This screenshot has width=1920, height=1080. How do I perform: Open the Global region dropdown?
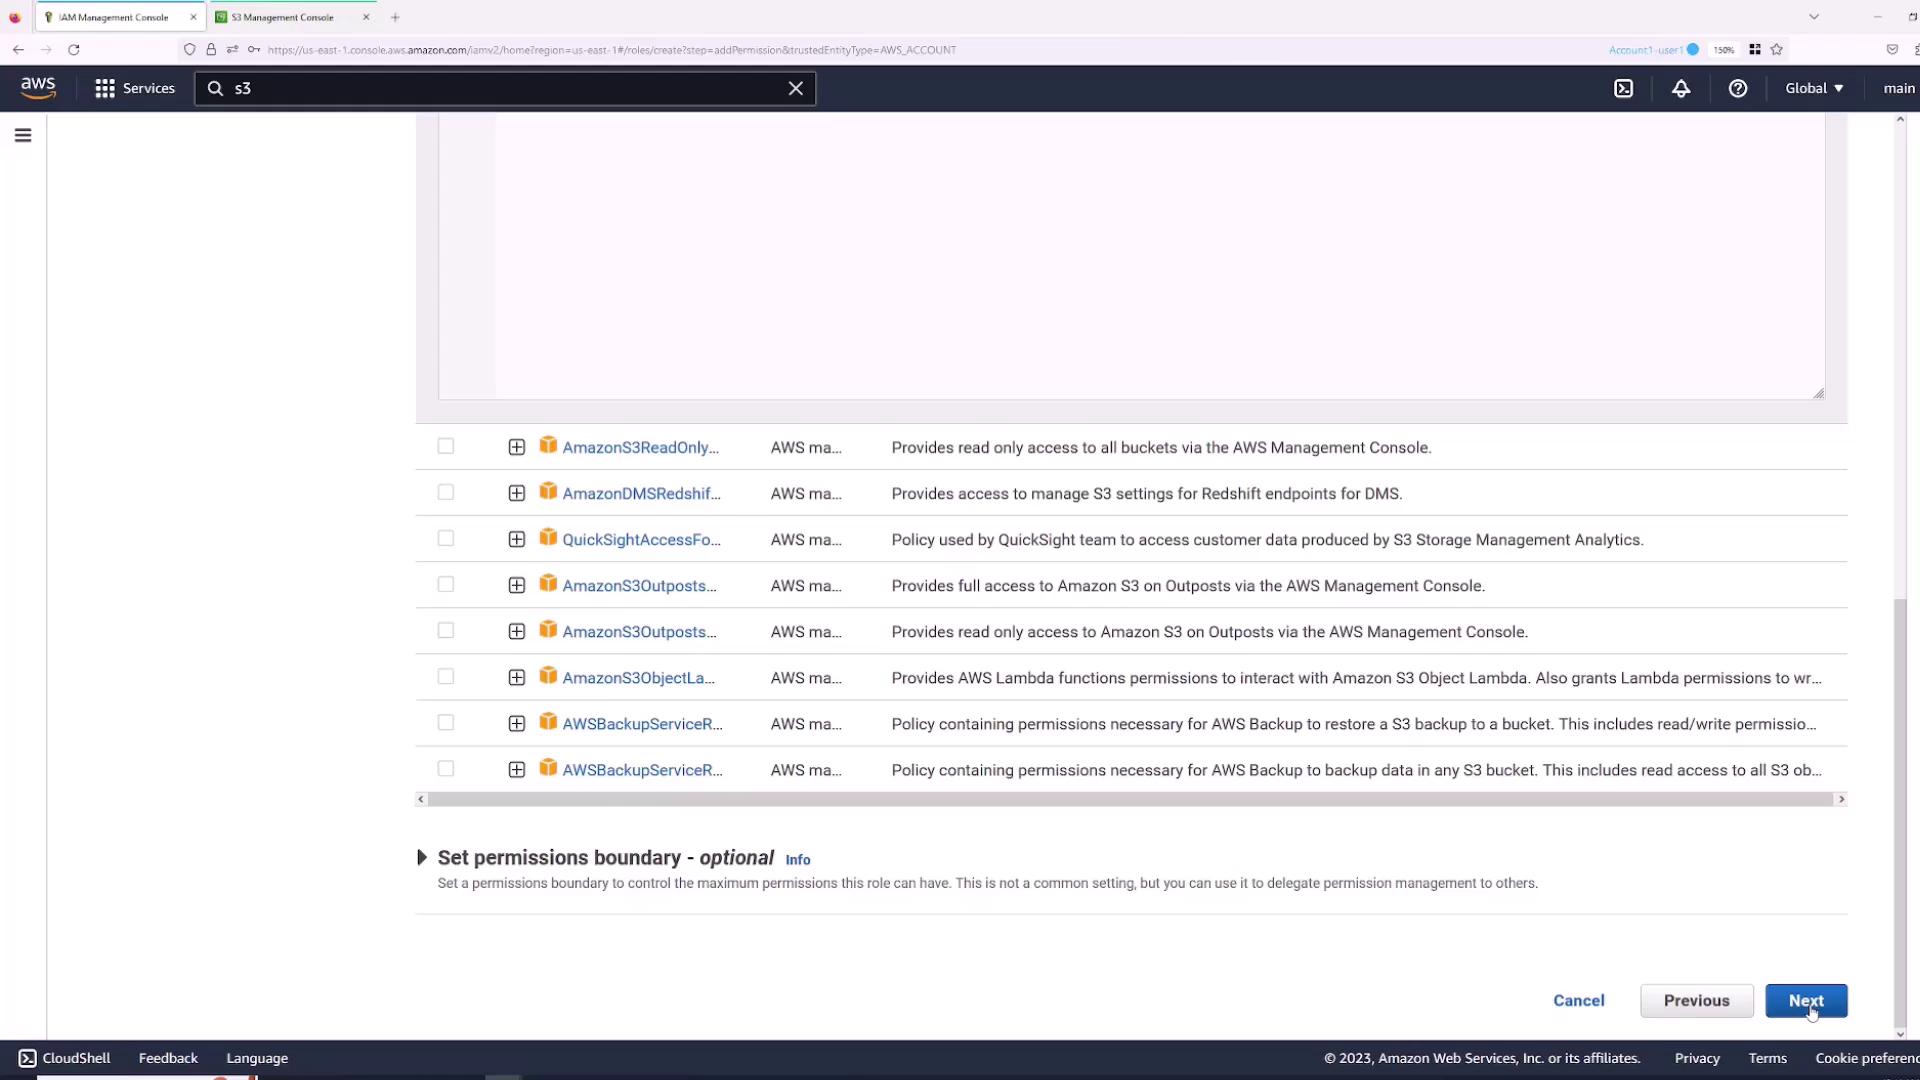click(1814, 88)
